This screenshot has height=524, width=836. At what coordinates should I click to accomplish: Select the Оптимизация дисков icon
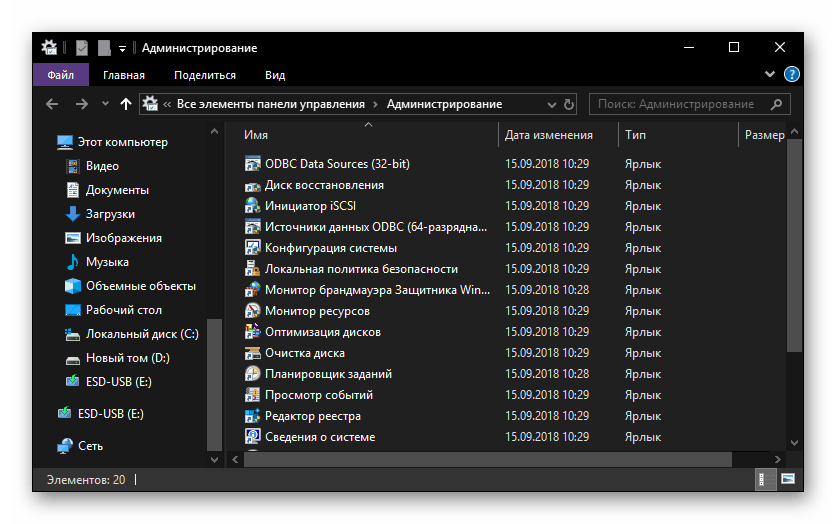pyautogui.click(x=253, y=332)
